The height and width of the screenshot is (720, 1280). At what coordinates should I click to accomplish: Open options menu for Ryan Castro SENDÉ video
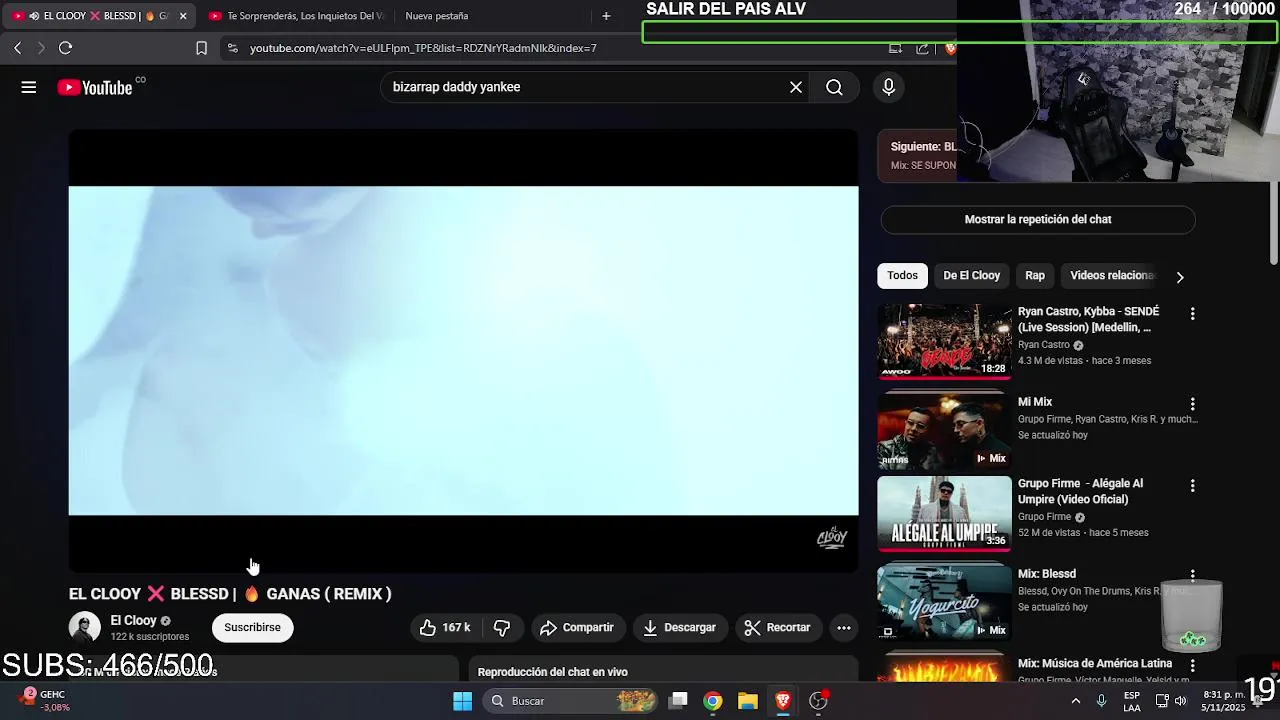click(x=1192, y=314)
